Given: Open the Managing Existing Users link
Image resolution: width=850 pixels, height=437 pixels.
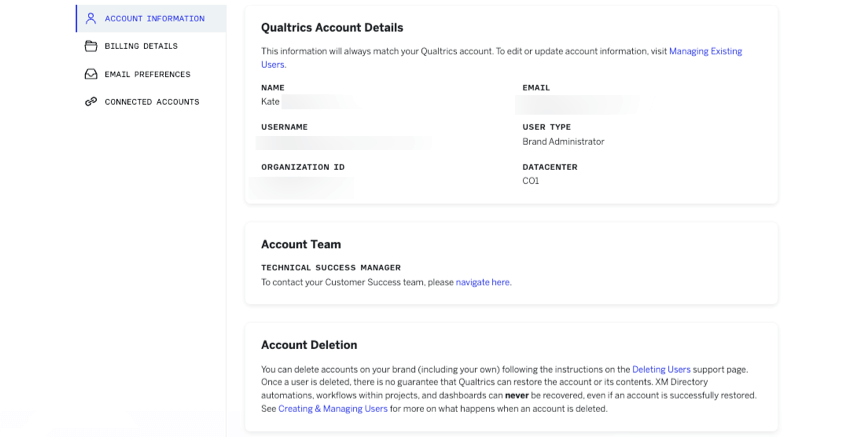Looking at the screenshot, I should point(705,51).
